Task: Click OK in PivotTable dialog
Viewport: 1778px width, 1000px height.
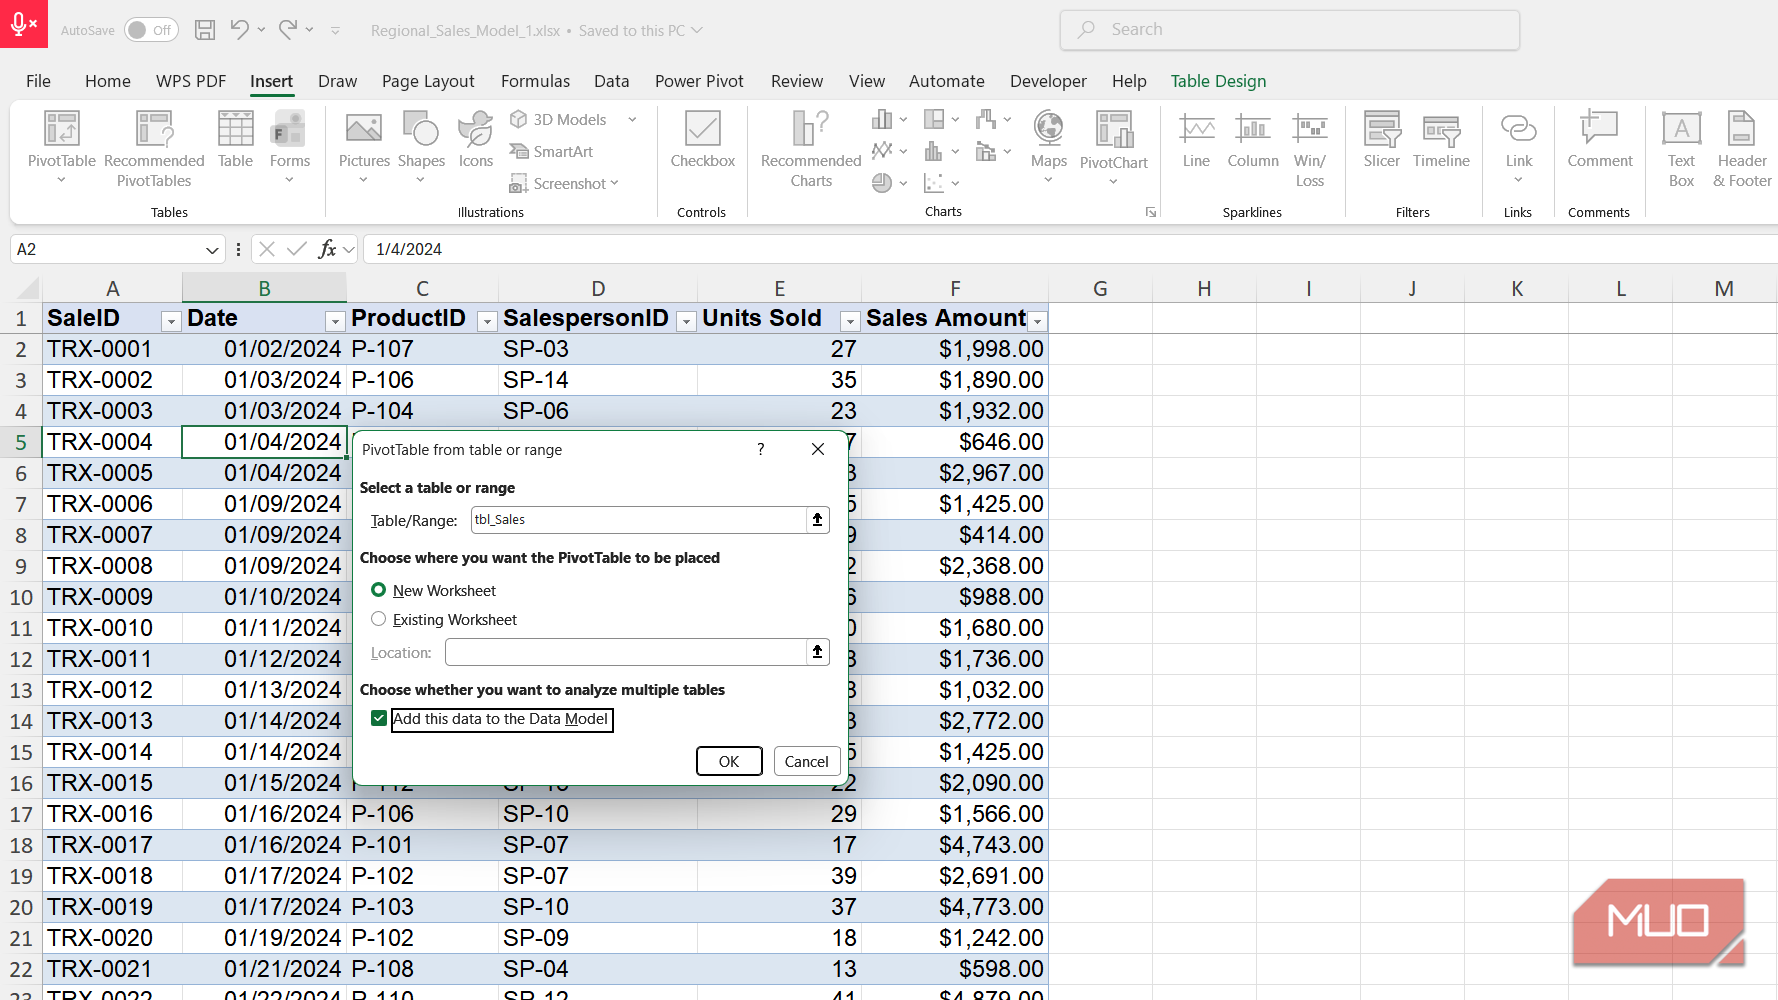Action: 729,761
